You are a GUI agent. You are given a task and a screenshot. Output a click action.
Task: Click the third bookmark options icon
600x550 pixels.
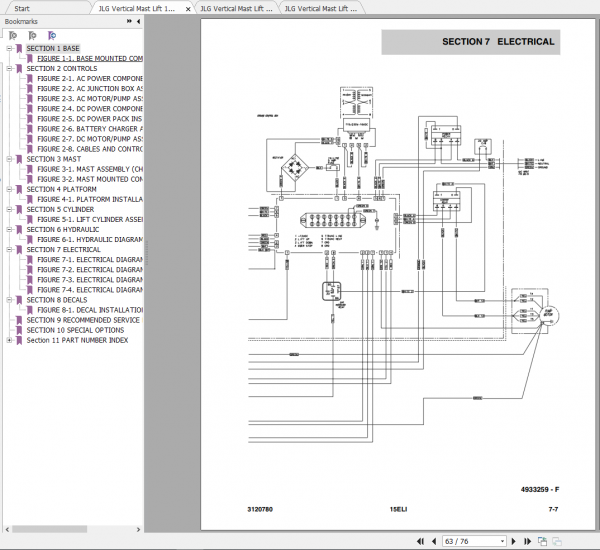[52, 36]
